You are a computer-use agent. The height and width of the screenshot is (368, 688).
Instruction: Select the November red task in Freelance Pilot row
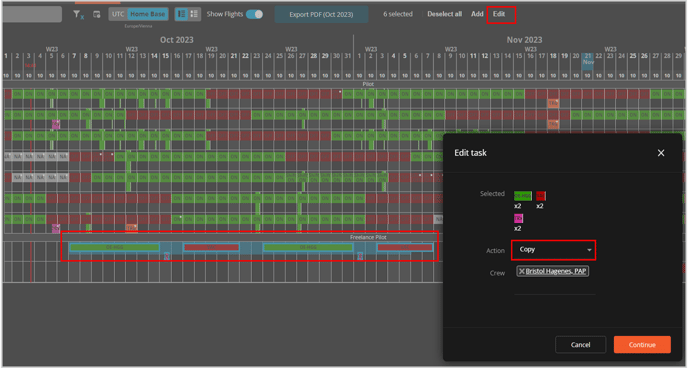pos(405,247)
